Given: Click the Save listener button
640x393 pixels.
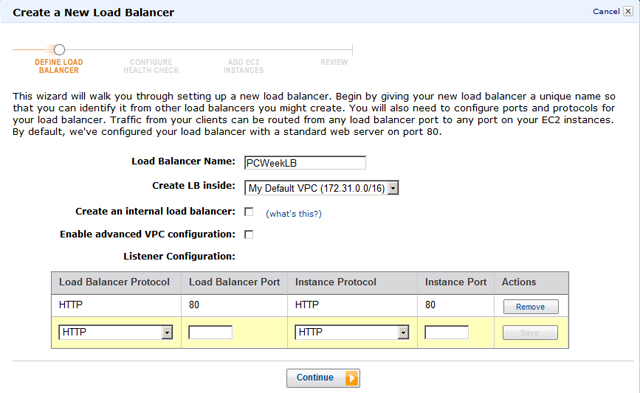Looking at the screenshot, I should pos(530,333).
